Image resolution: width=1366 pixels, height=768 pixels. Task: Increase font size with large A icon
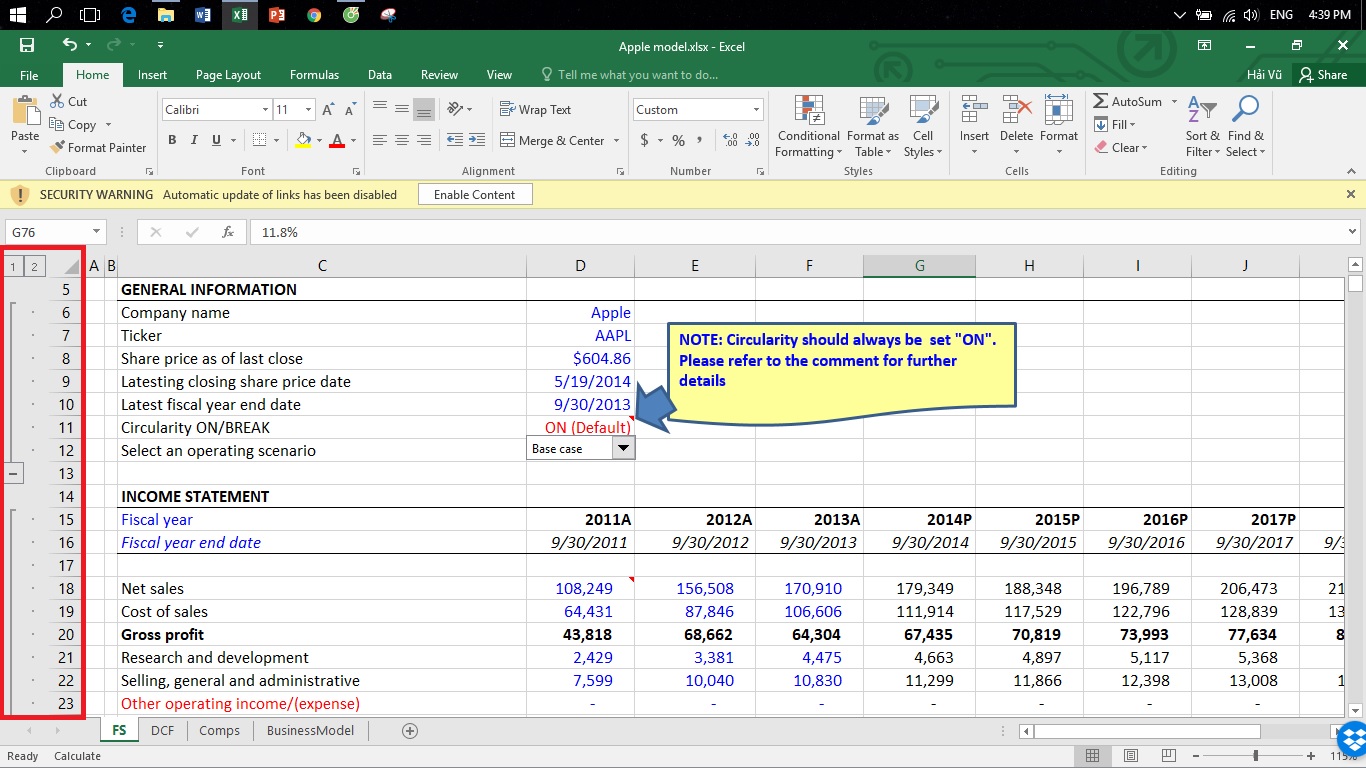click(330, 110)
